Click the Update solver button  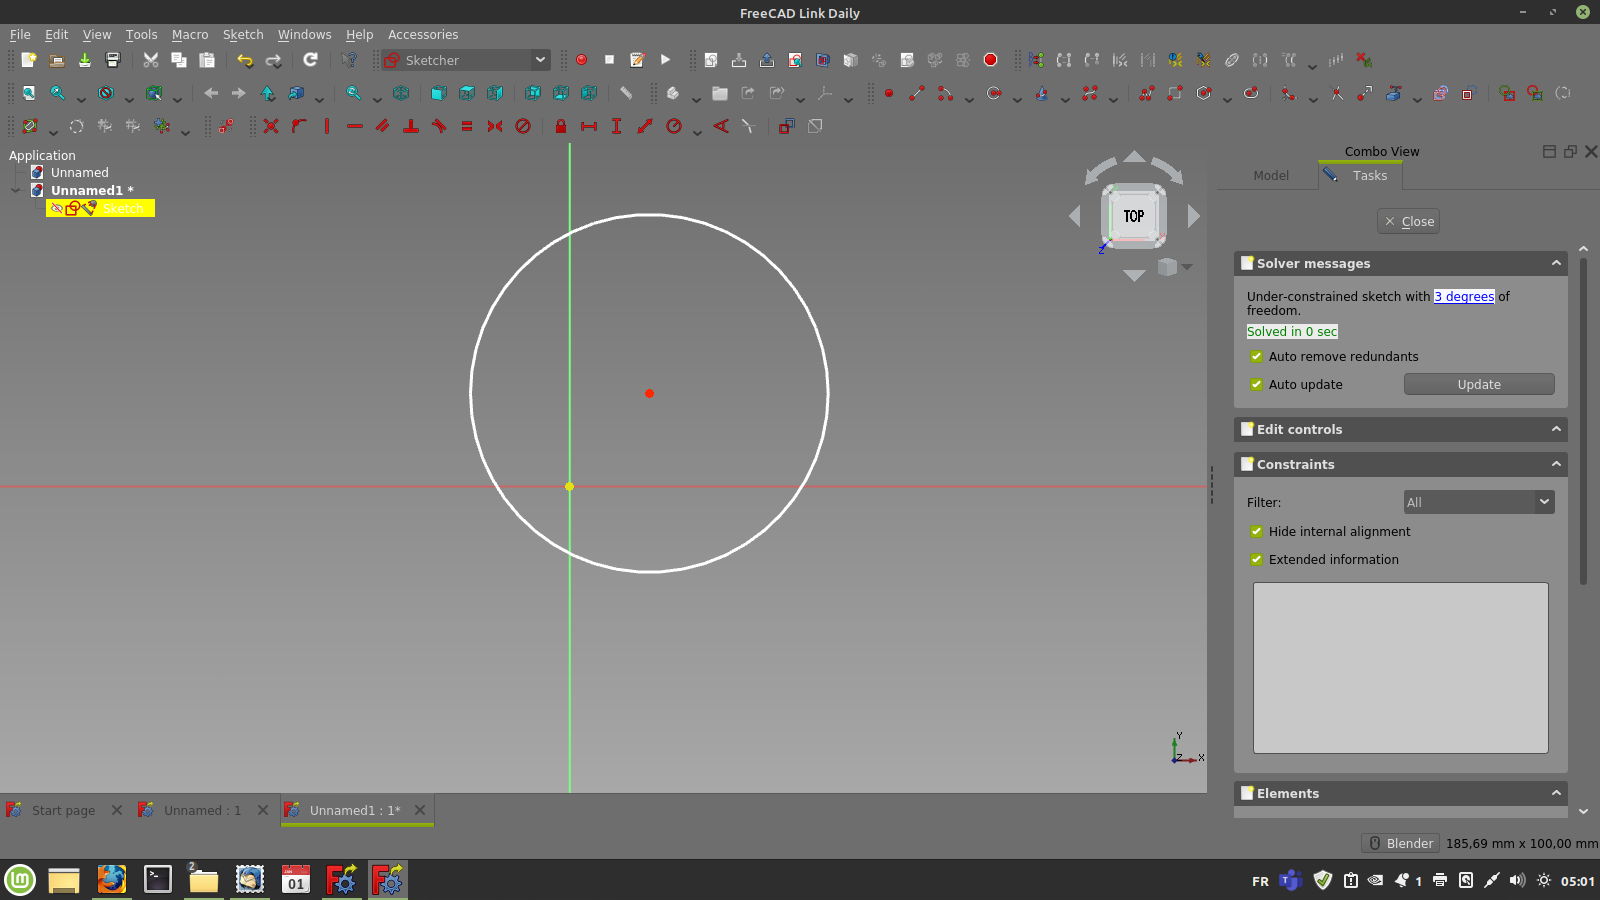[1478, 384]
